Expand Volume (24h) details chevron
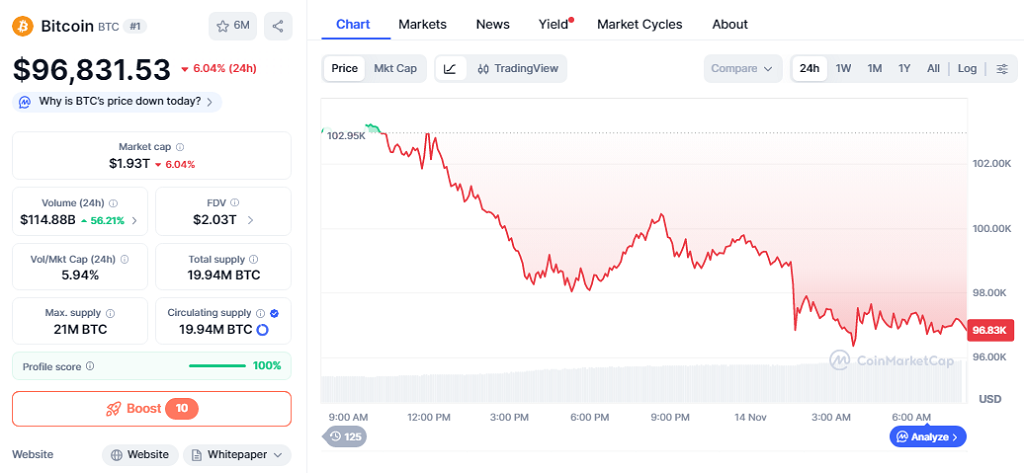The image size is (1024, 473). coord(135,220)
